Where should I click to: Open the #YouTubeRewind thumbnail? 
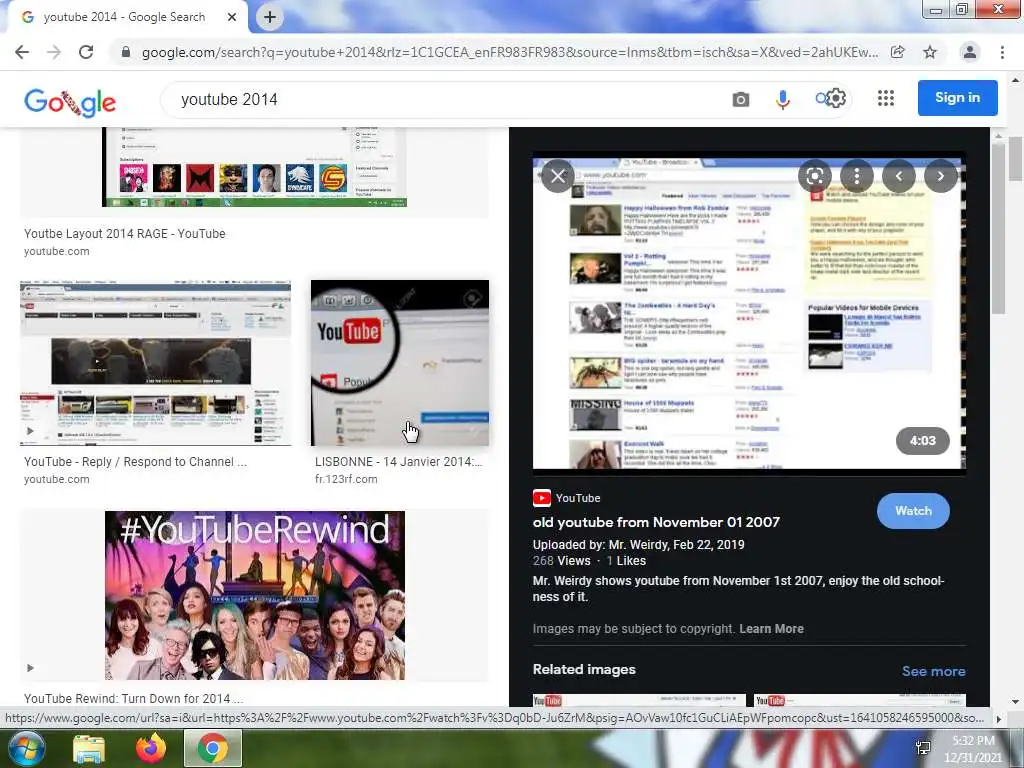255,596
